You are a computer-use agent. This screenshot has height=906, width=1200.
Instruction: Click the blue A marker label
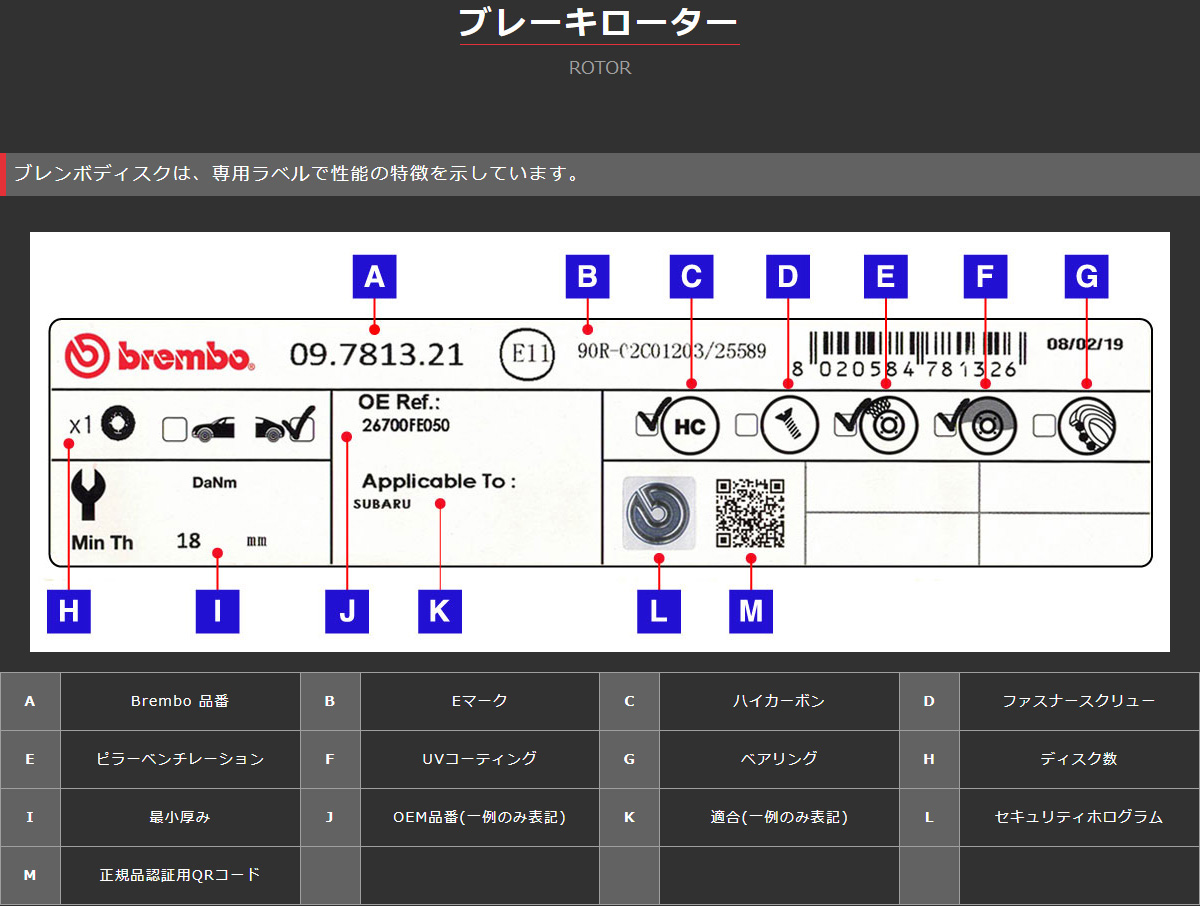coord(375,277)
